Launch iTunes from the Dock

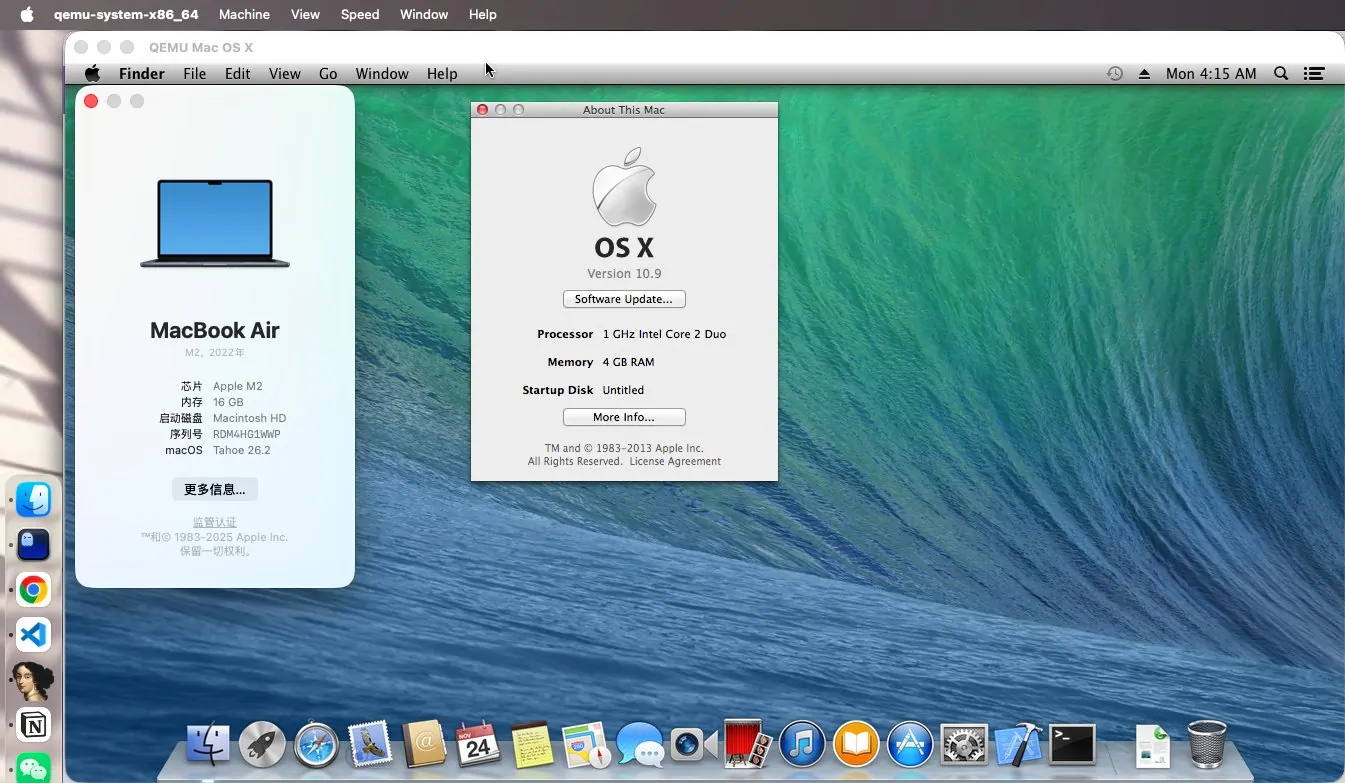(x=802, y=744)
